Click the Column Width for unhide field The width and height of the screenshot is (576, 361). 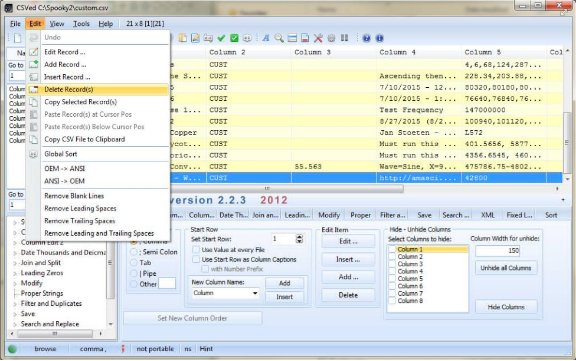point(498,250)
